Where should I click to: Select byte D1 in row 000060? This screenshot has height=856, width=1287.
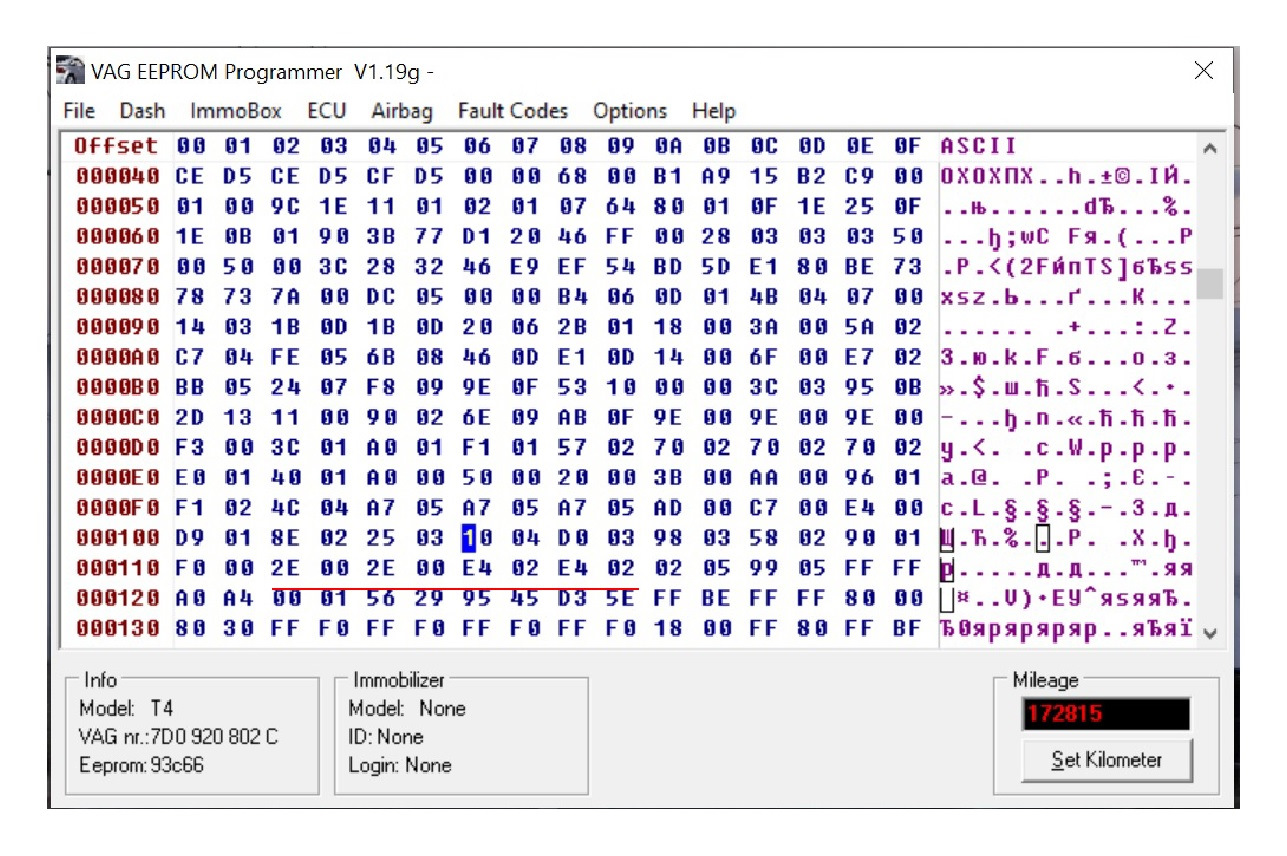(x=477, y=237)
